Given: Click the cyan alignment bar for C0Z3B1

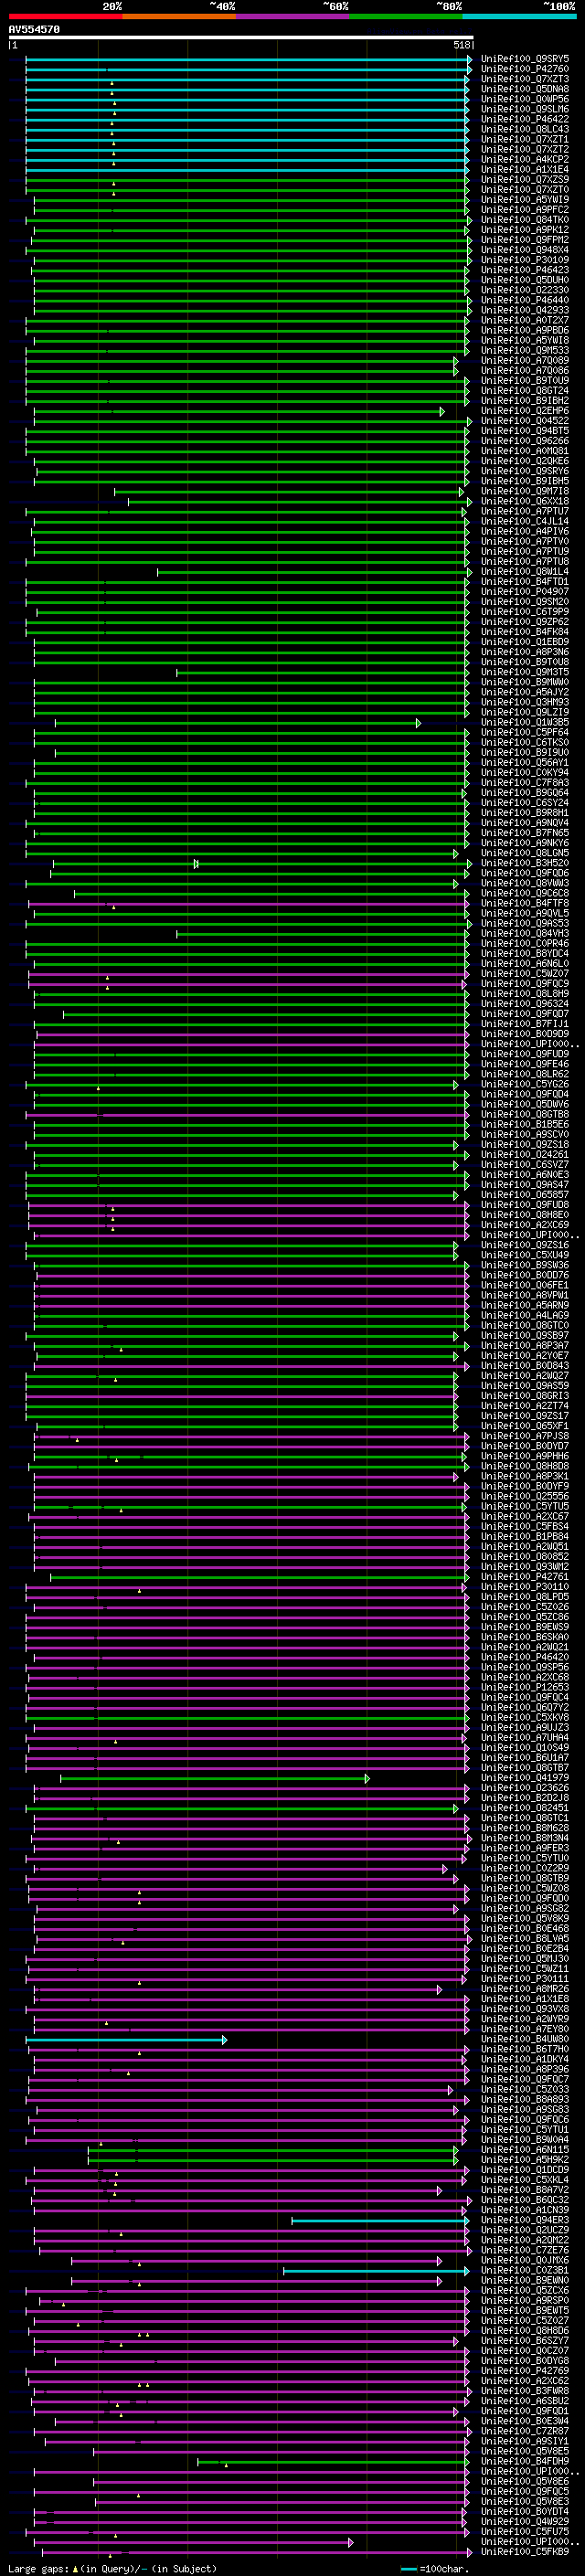Looking at the screenshot, I should tap(376, 2270).
